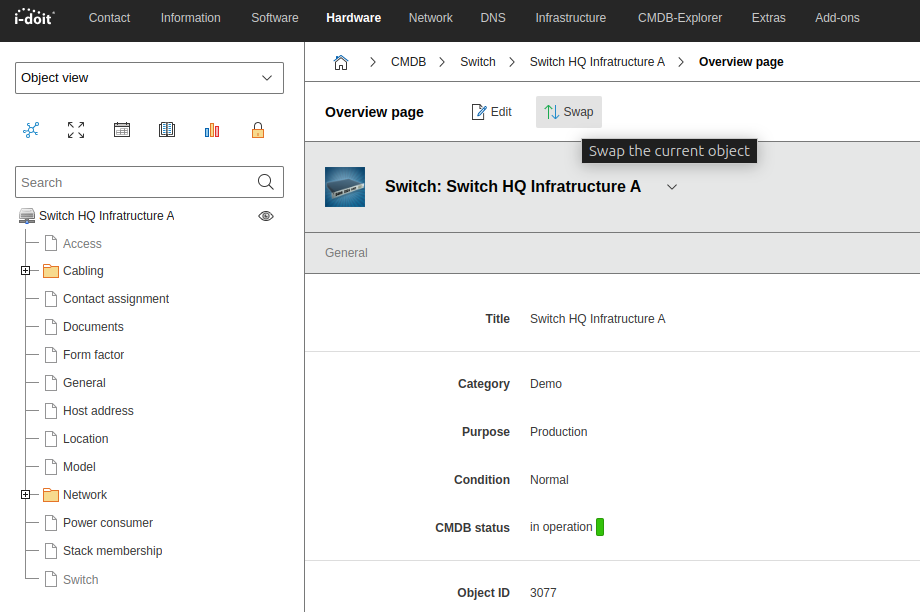The image size is (920, 612).
Task: Open the Information menu
Action: tap(191, 18)
